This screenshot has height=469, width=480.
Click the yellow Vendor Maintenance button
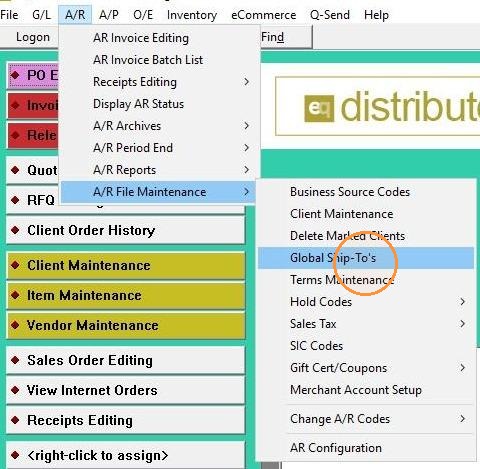click(126, 325)
